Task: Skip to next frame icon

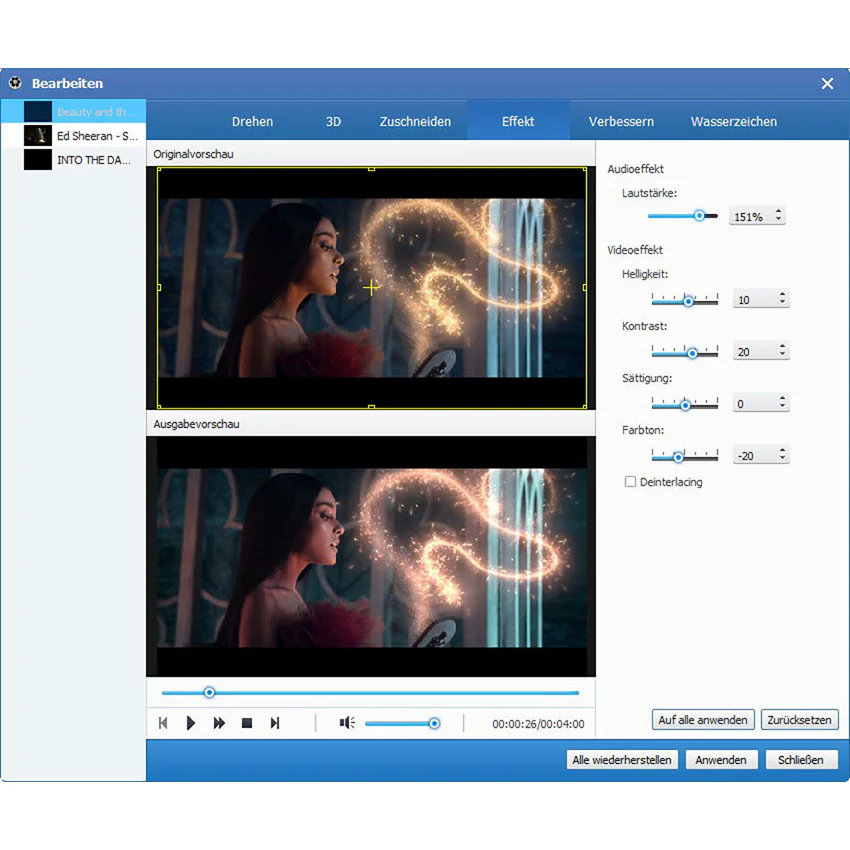Action: [275, 723]
